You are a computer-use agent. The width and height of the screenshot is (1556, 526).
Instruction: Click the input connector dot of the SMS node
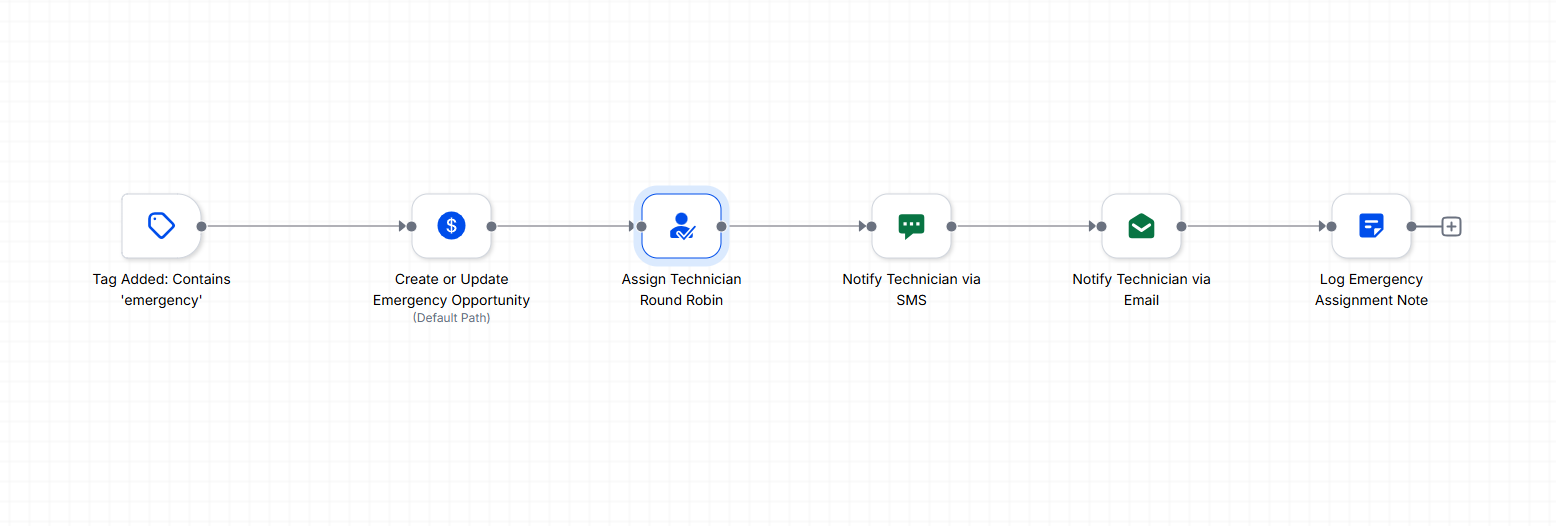coord(871,226)
